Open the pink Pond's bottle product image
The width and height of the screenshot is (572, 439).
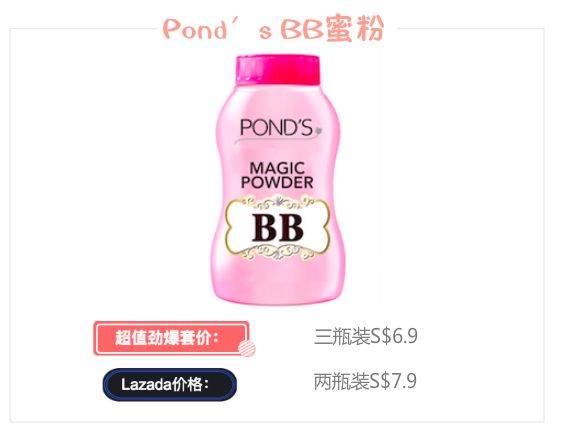point(278,180)
